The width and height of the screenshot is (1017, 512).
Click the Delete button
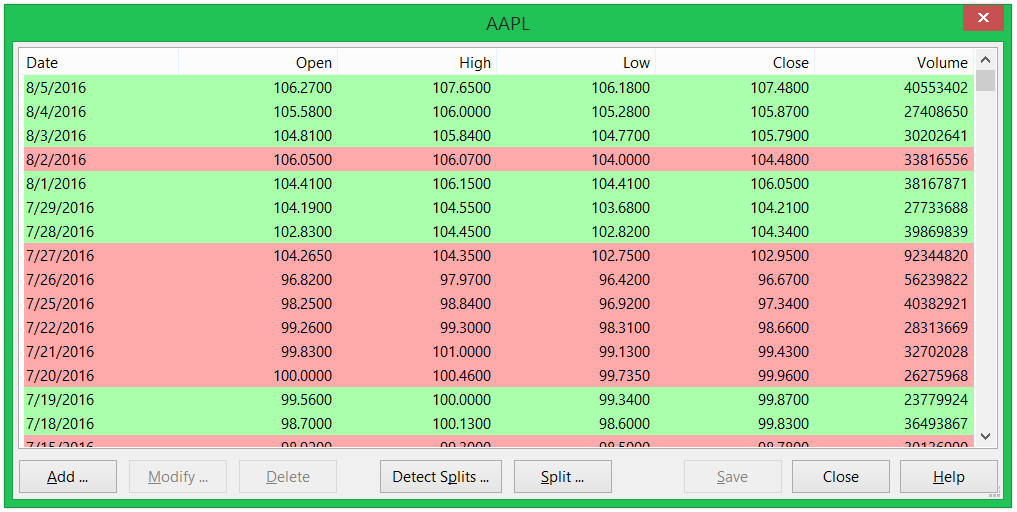coord(288,477)
